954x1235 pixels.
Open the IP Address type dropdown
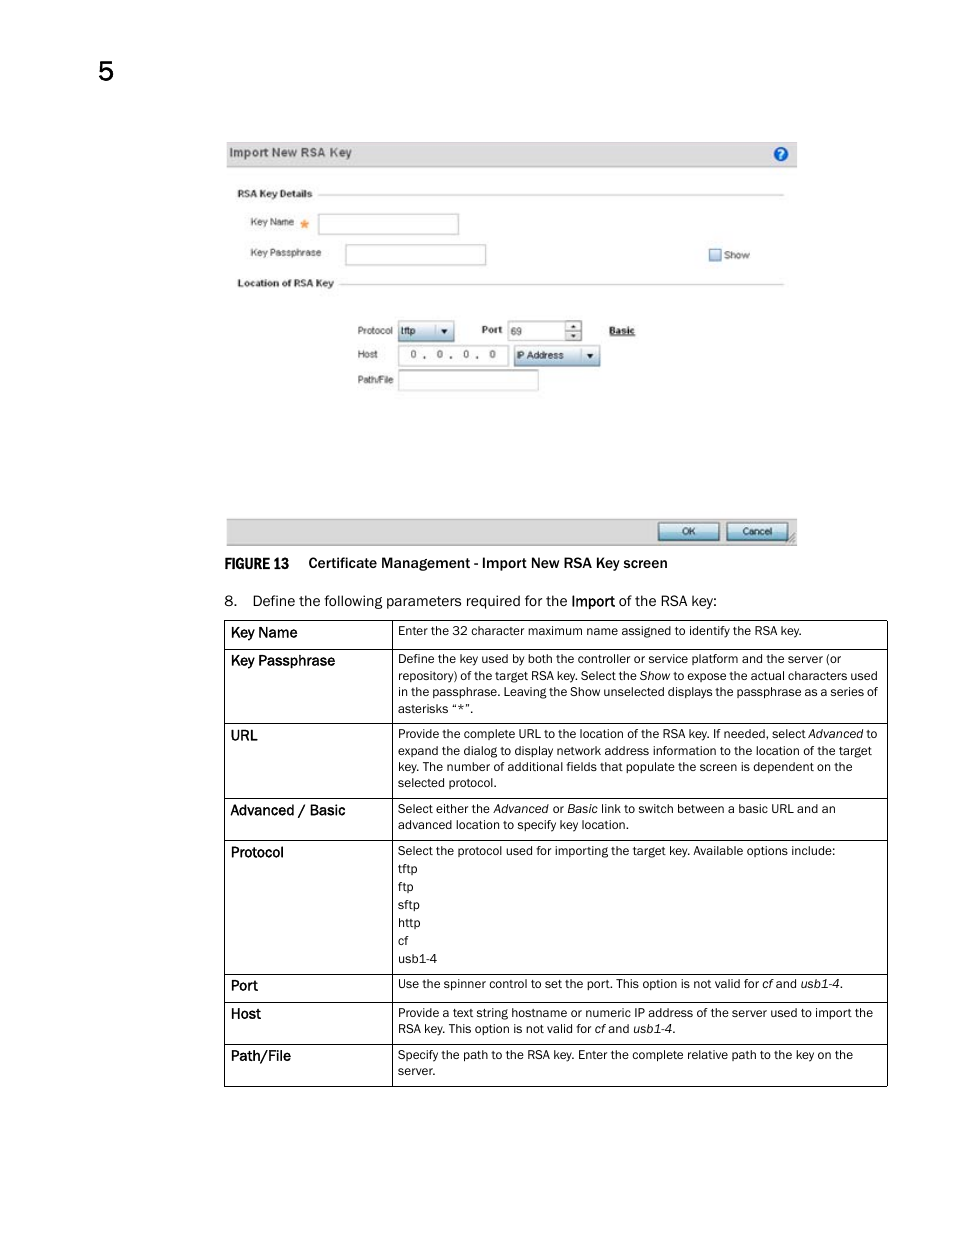click(557, 356)
